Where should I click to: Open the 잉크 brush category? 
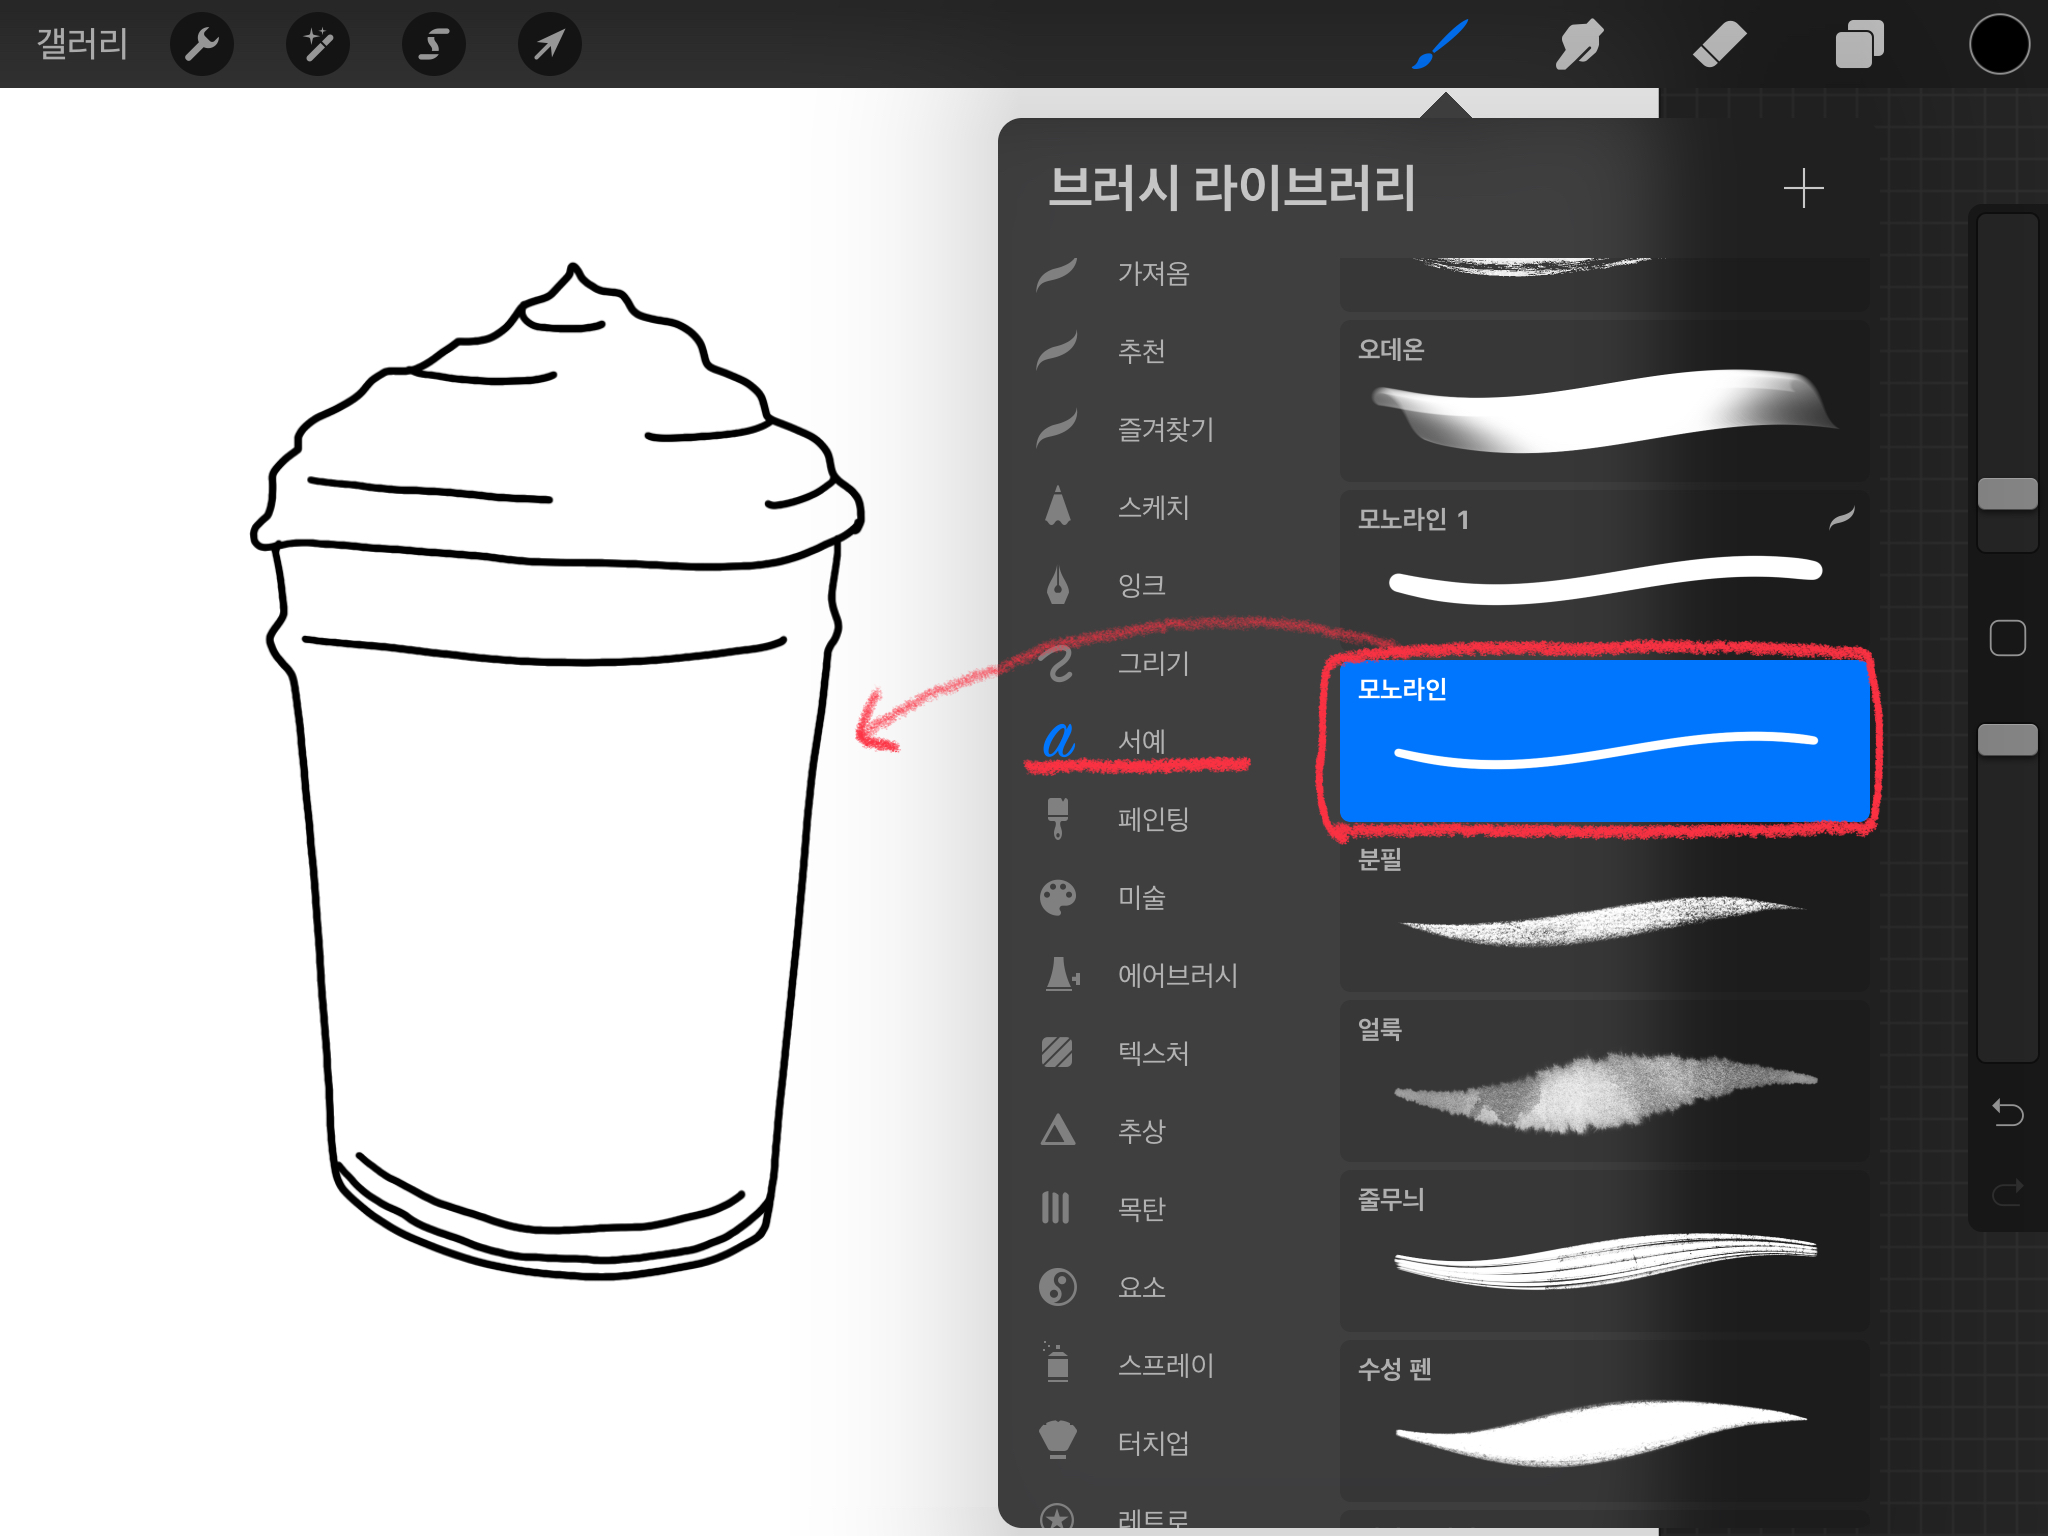coord(1140,585)
